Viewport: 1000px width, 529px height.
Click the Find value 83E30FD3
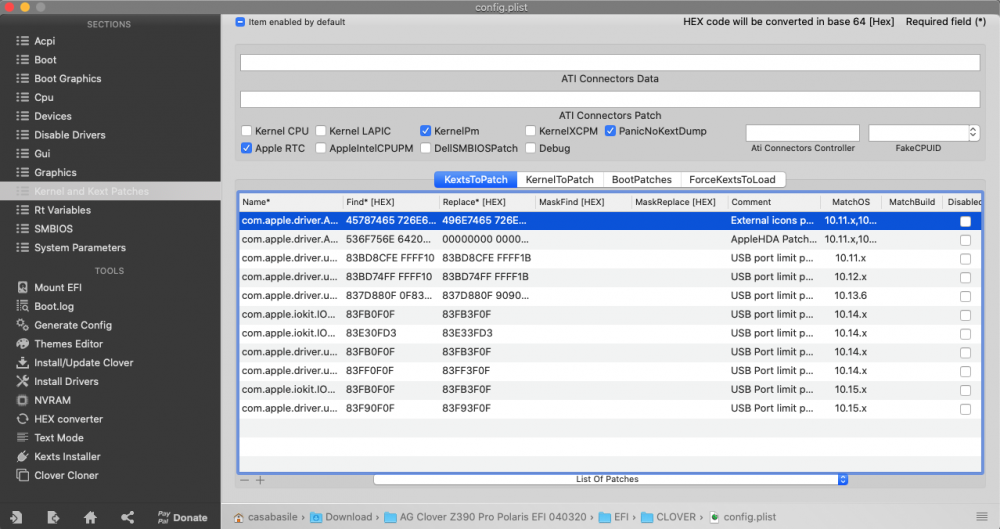click(x=371, y=333)
